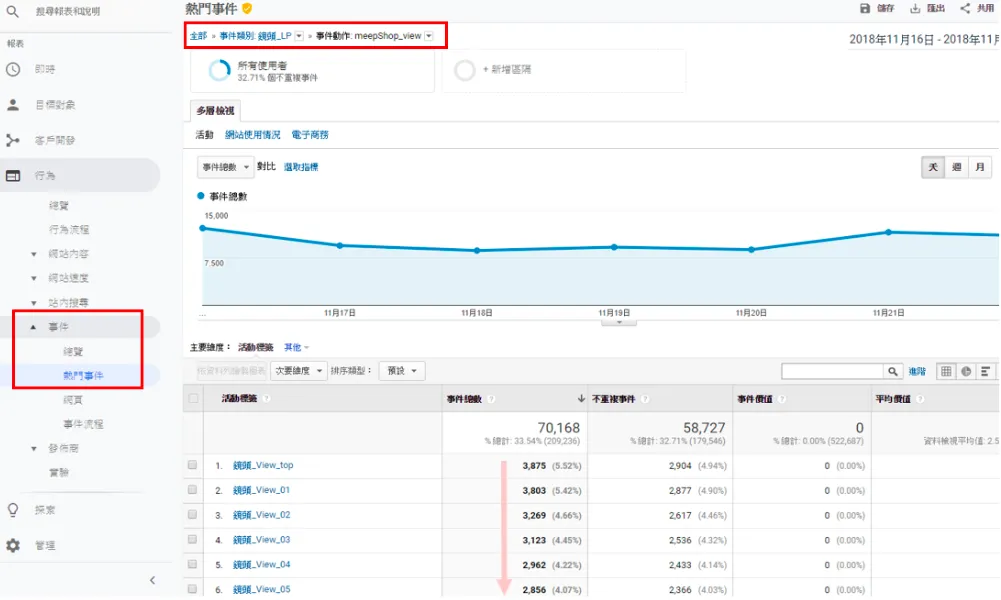This screenshot has height=600, width=1001.
Task: Select the 週 chart interval button
Action: (x=956, y=167)
